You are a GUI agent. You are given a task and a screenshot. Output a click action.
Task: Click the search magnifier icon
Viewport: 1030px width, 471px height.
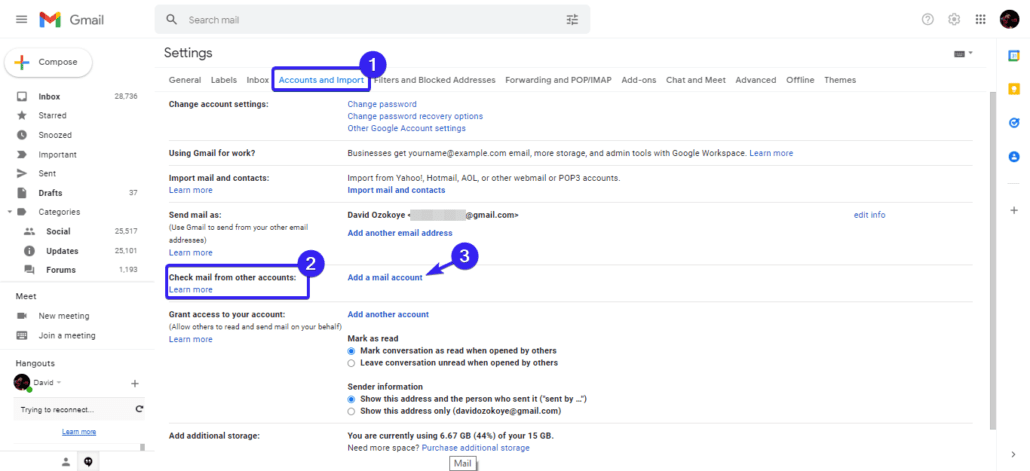point(172,20)
